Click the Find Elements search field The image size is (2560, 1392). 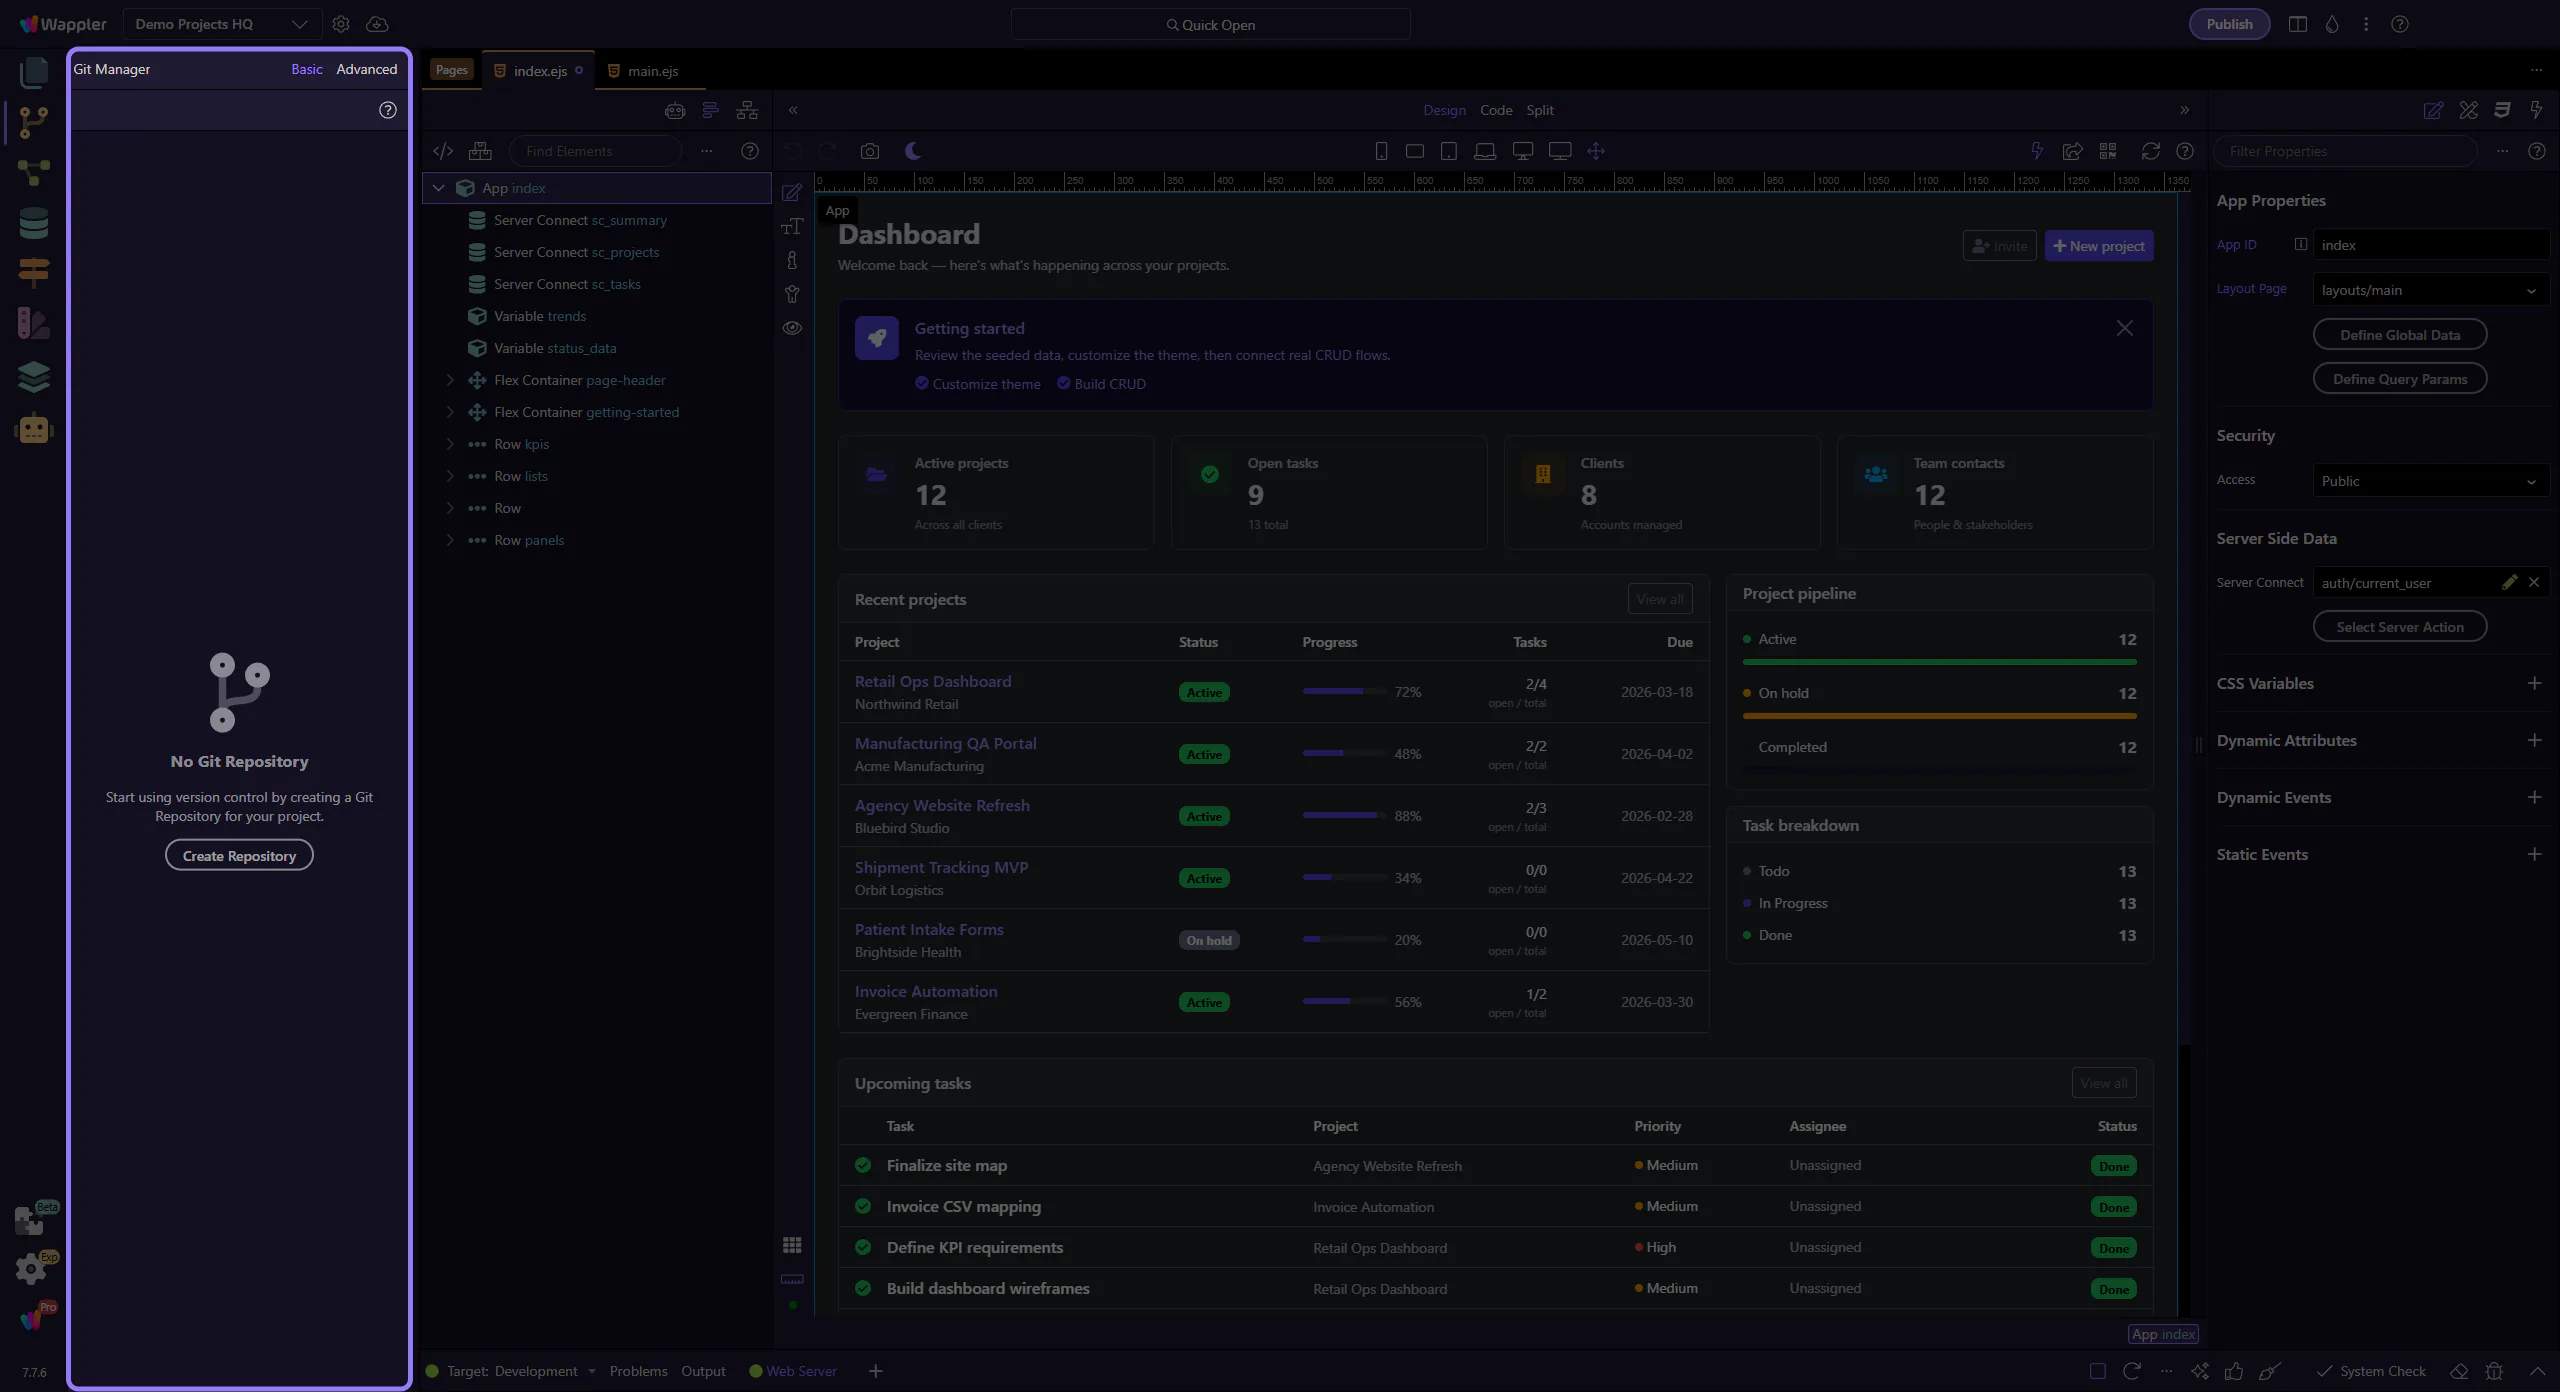[595, 151]
